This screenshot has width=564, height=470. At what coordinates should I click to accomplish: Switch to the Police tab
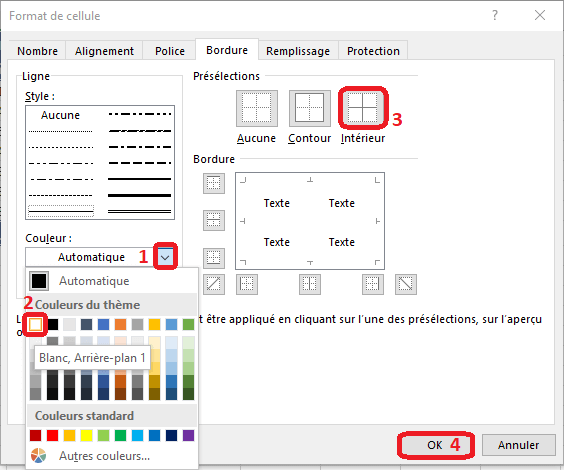tap(170, 51)
